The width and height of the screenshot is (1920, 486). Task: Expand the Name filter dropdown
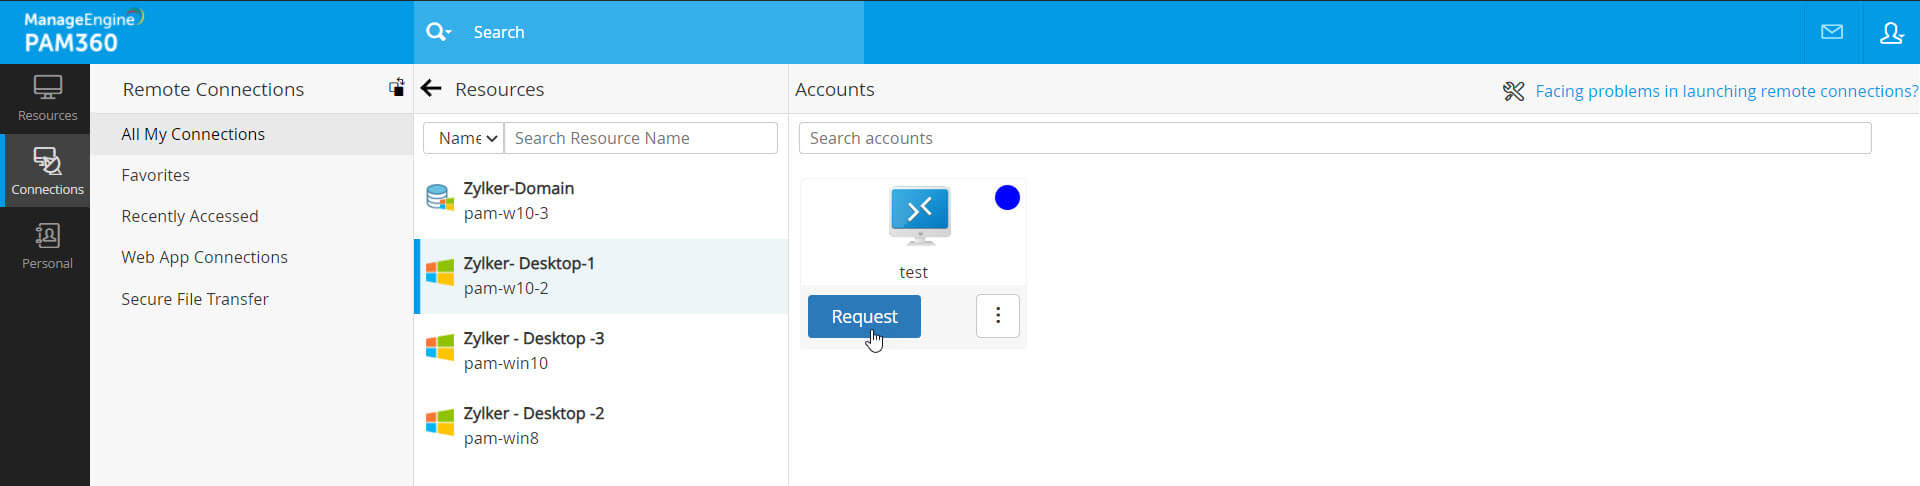pyautogui.click(x=464, y=138)
